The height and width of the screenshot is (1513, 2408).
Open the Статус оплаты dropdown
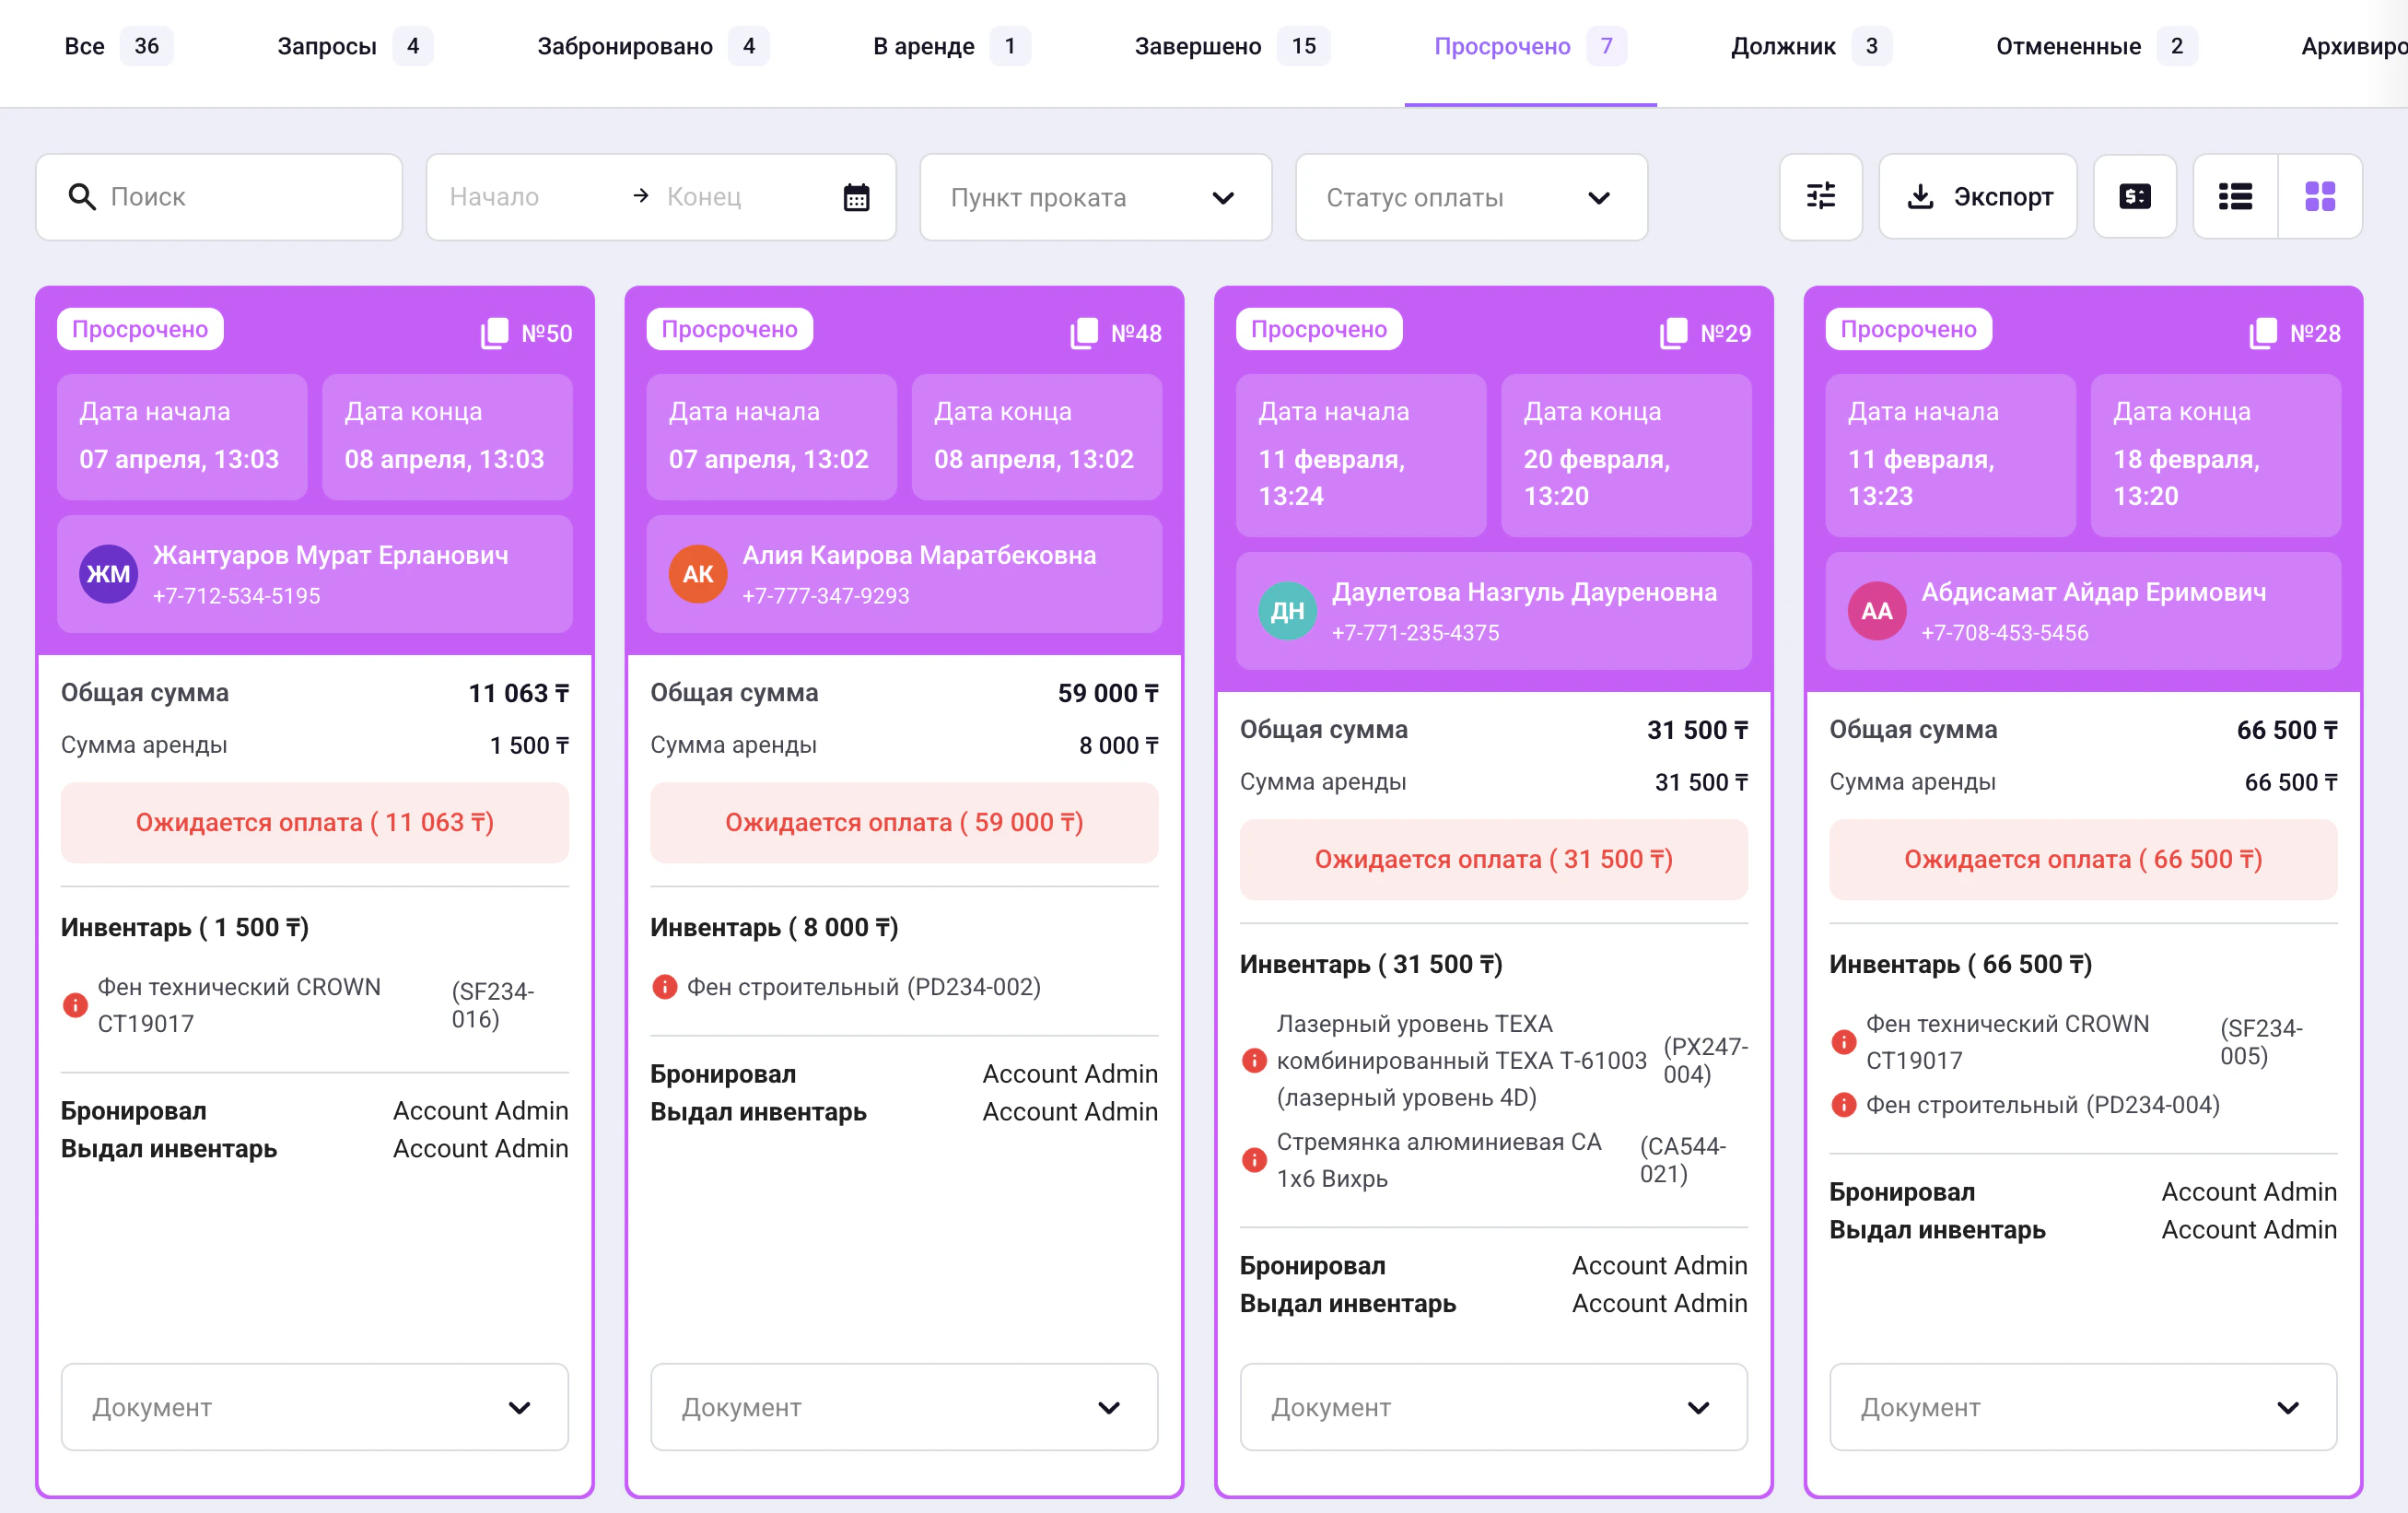pos(1470,197)
